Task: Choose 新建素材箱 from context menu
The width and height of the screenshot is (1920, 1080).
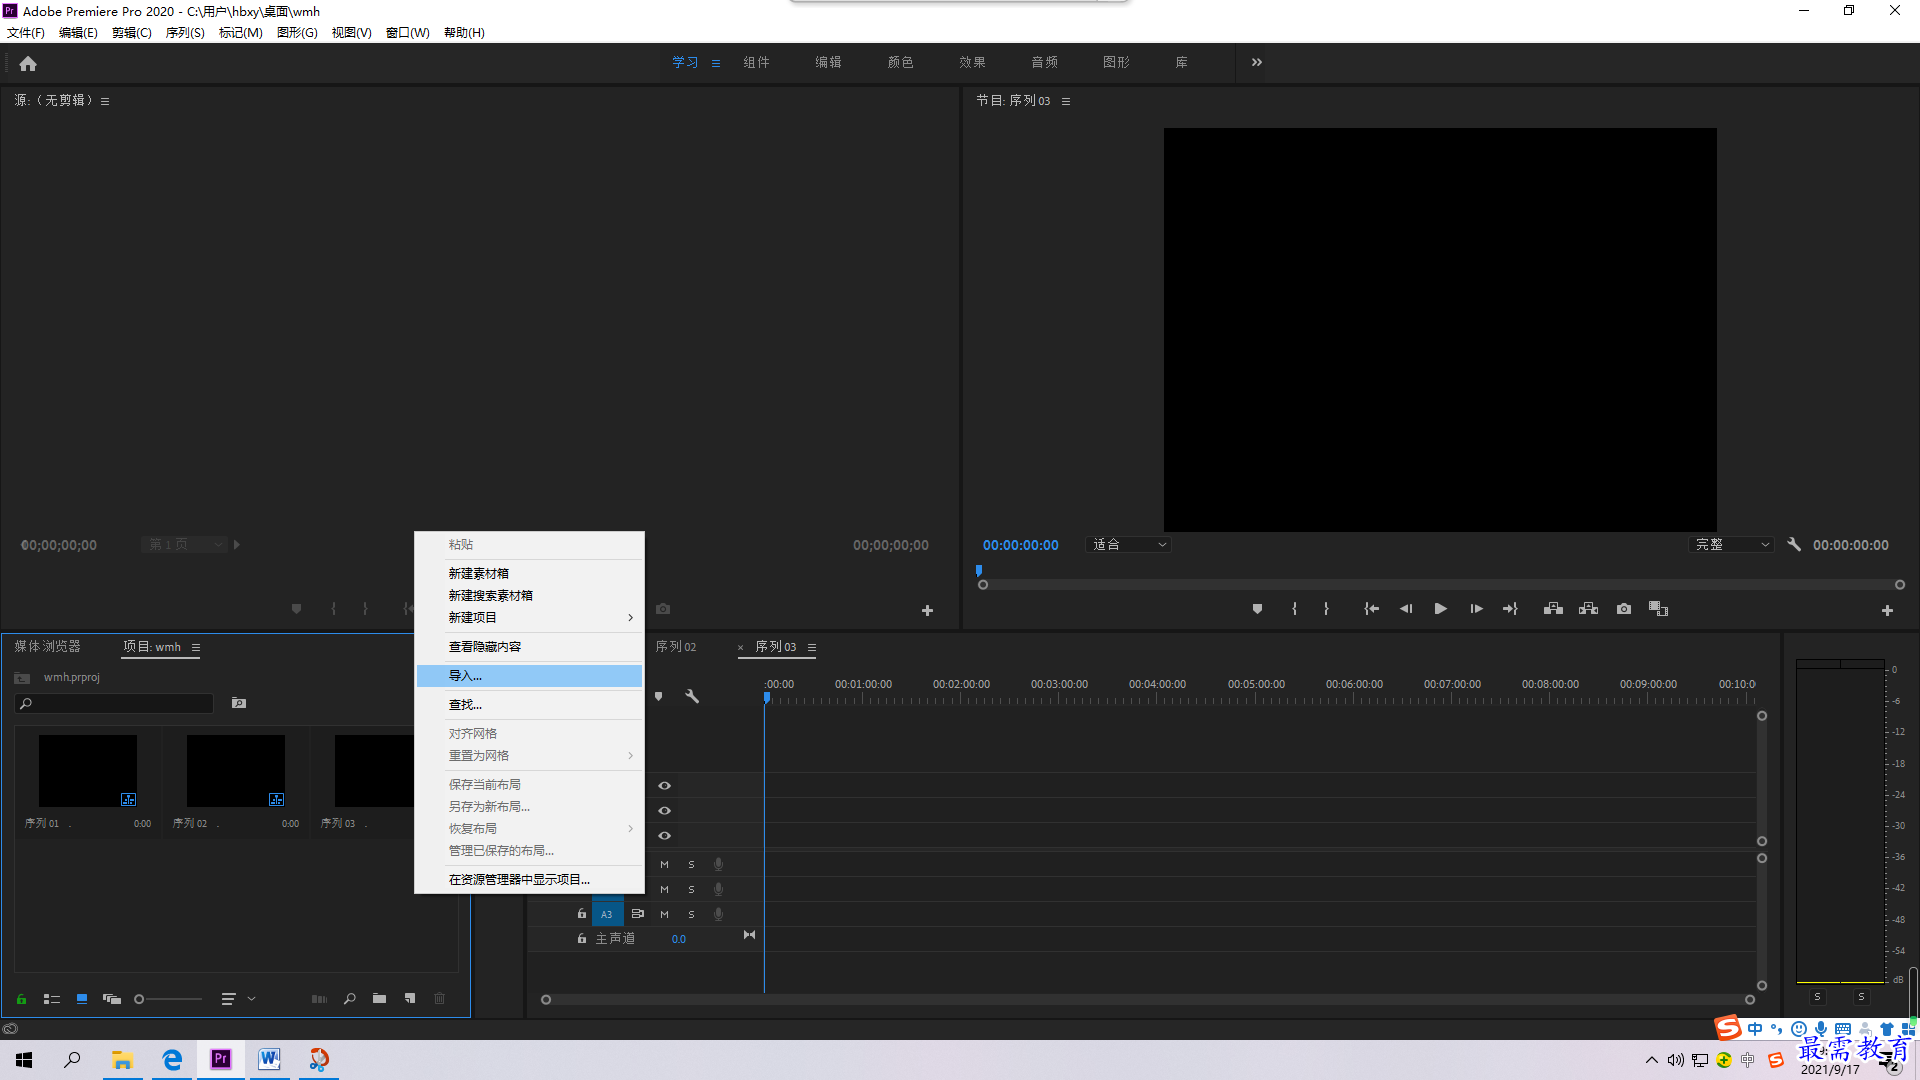Action: click(530, 574)
